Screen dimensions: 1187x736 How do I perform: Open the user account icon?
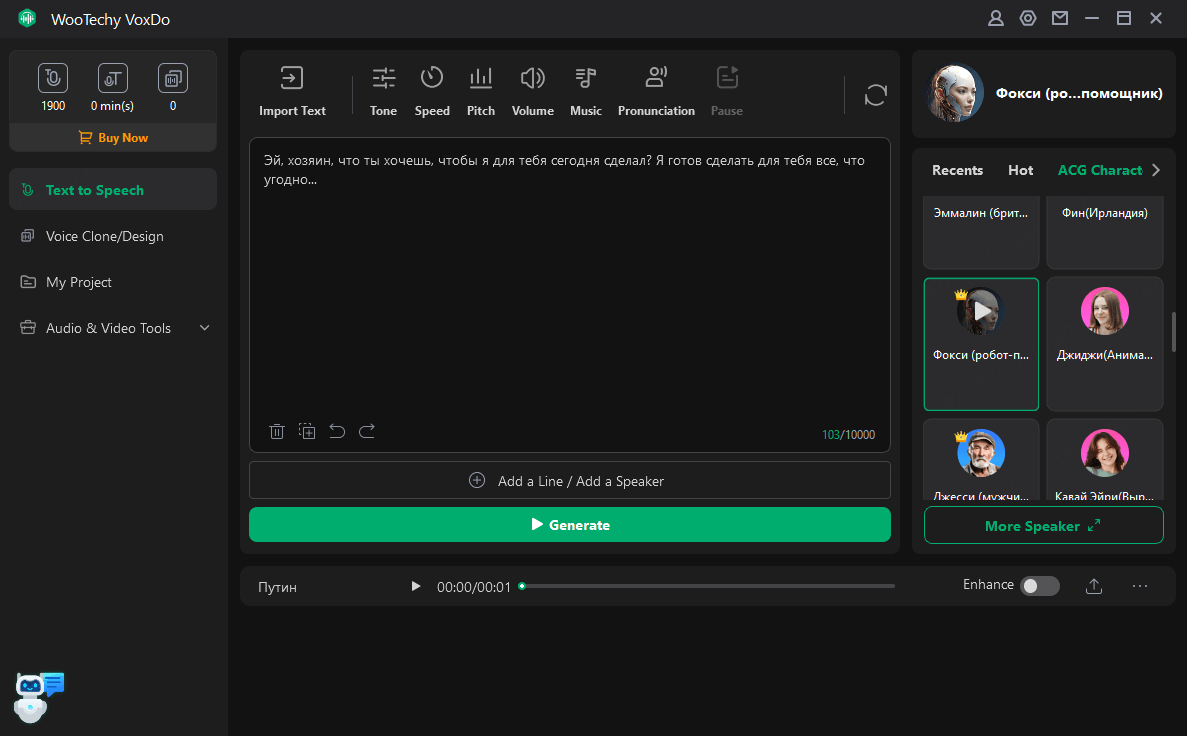click(995, 18)
